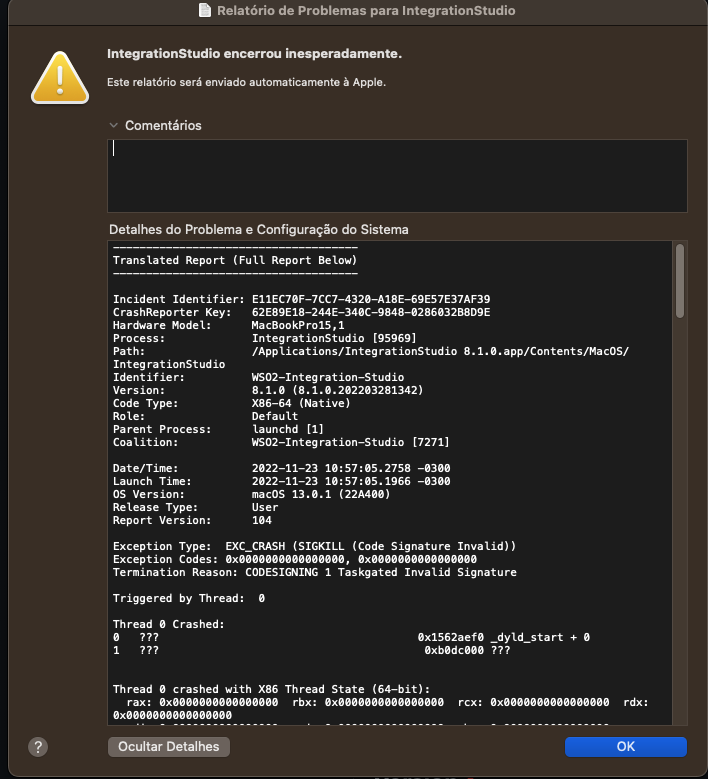Click the Comentários label
708x779 pixels.
(163, 125)
